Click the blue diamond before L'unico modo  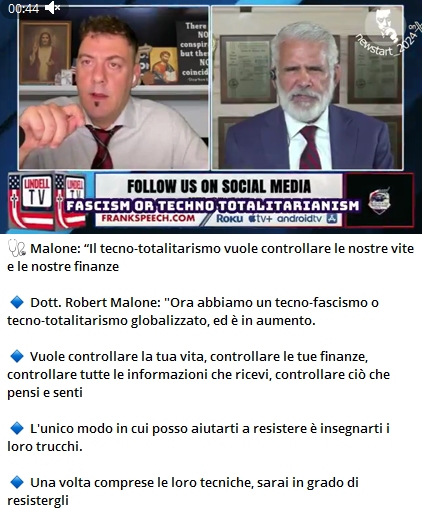pos(16,428)
